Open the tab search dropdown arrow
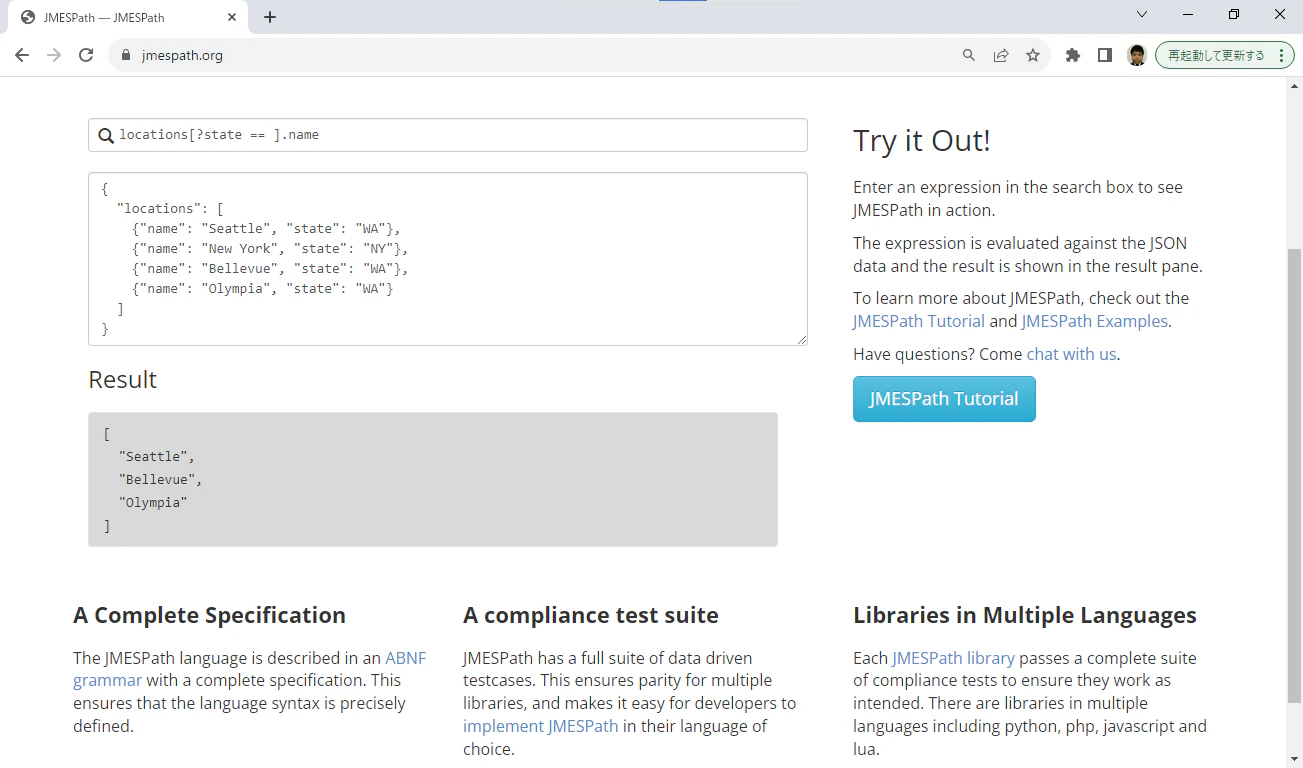The width and height of the screenshot is (1303, 768). pyautogui.click(x=1142, y=14)
